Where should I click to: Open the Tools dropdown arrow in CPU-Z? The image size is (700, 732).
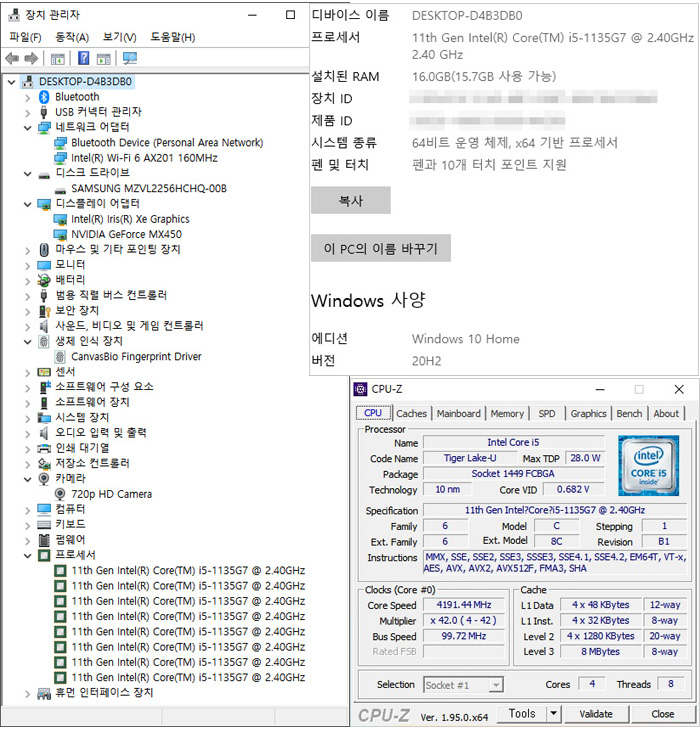point(553,713)
